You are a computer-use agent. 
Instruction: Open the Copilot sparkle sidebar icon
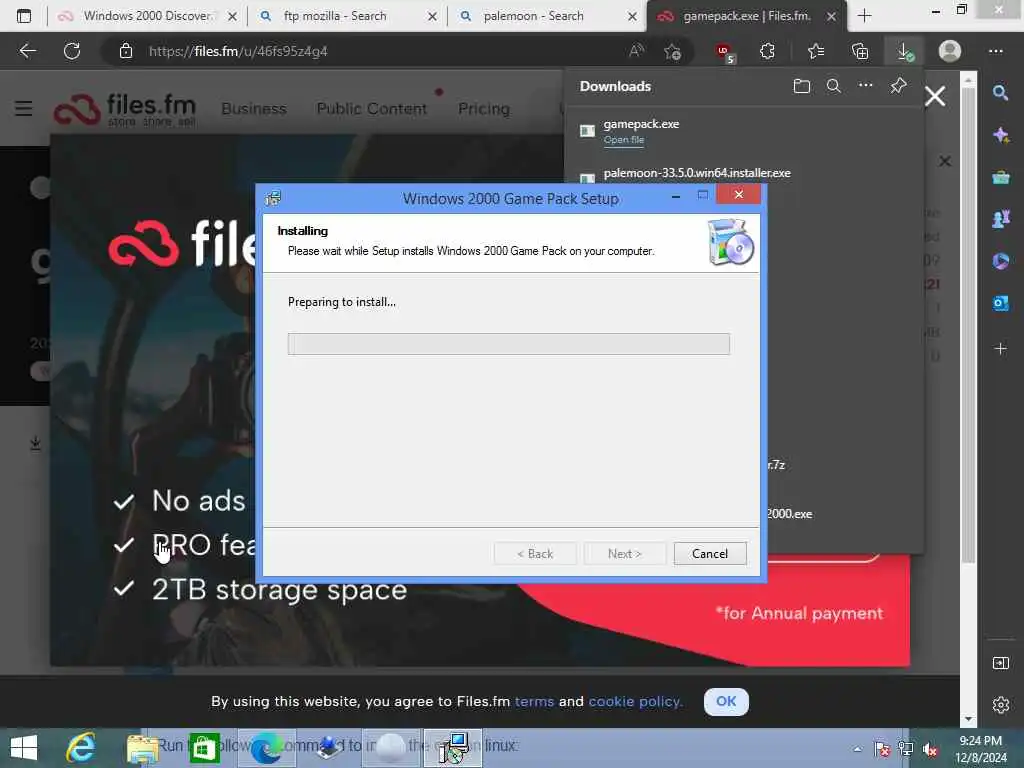pyautogui.click(x=1000, y=135)
